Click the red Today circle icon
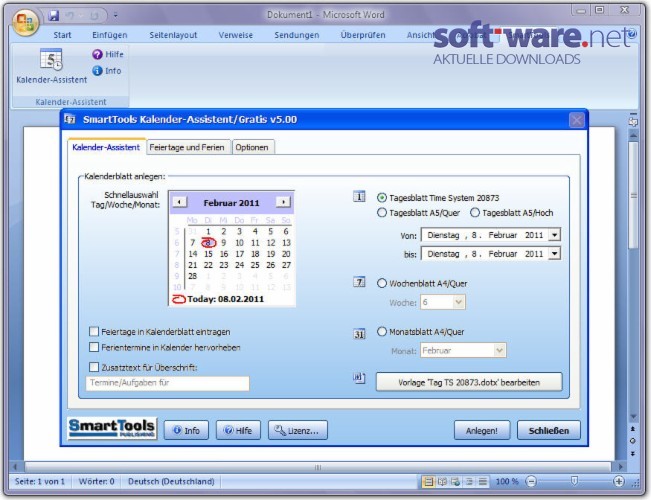Image resolution: width=651 pixels, height=500 pixels. click(x=179, y=299)
